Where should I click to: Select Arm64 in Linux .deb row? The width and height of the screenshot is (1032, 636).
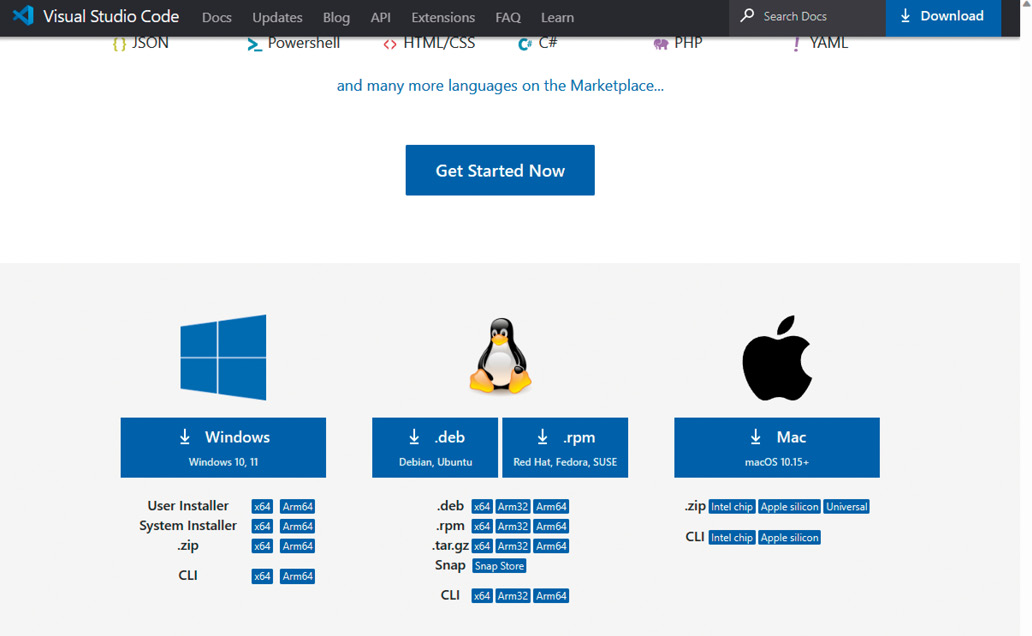pos(551,506)
